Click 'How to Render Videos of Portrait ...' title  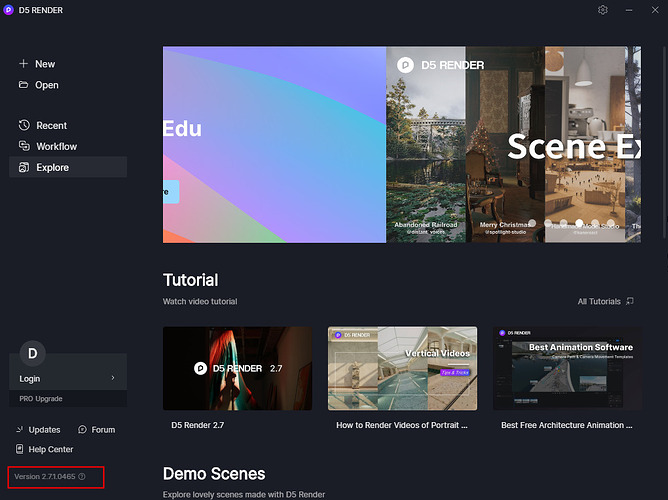pyautogui.click(x=402, y=425)
